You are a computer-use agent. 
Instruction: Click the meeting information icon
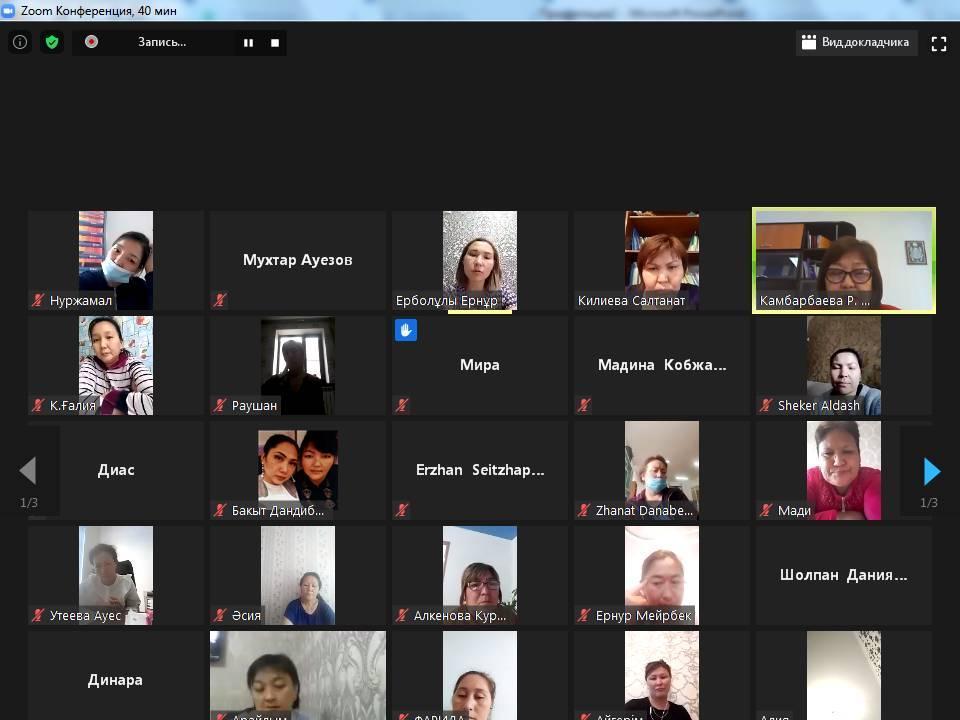(x=19, y=42)
